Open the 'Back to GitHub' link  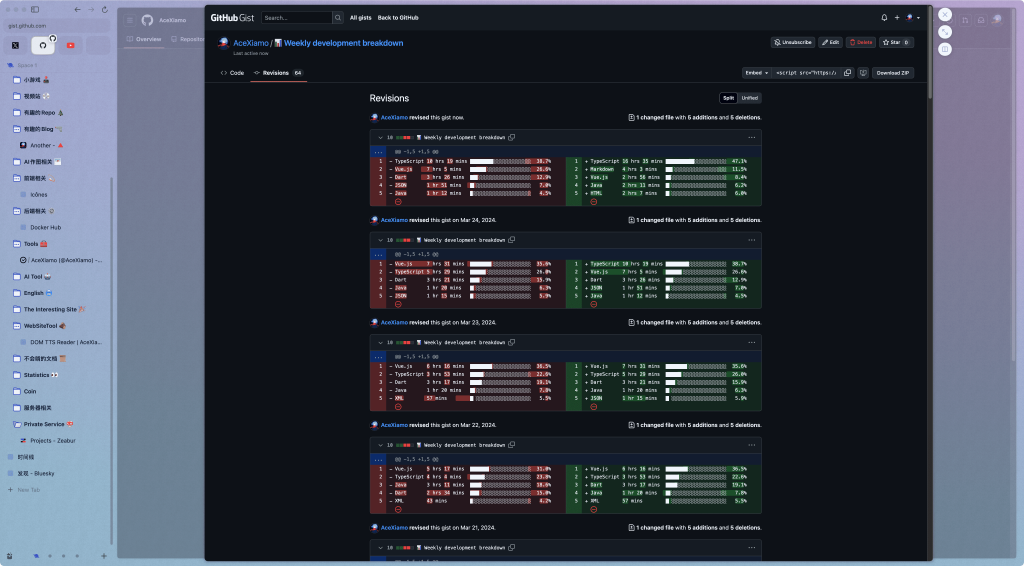pos(397,18)
